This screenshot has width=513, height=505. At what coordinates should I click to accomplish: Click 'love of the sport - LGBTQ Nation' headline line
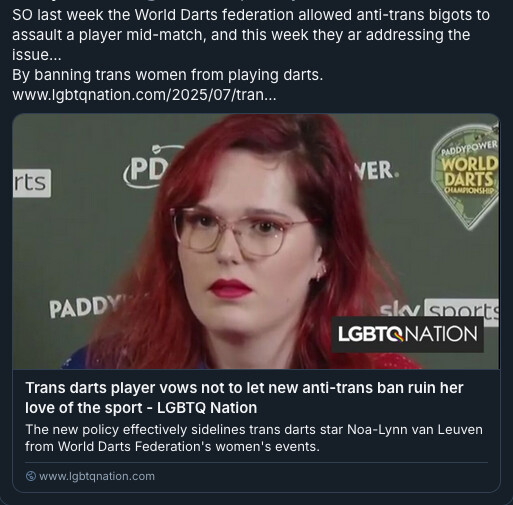coord(141,408)
